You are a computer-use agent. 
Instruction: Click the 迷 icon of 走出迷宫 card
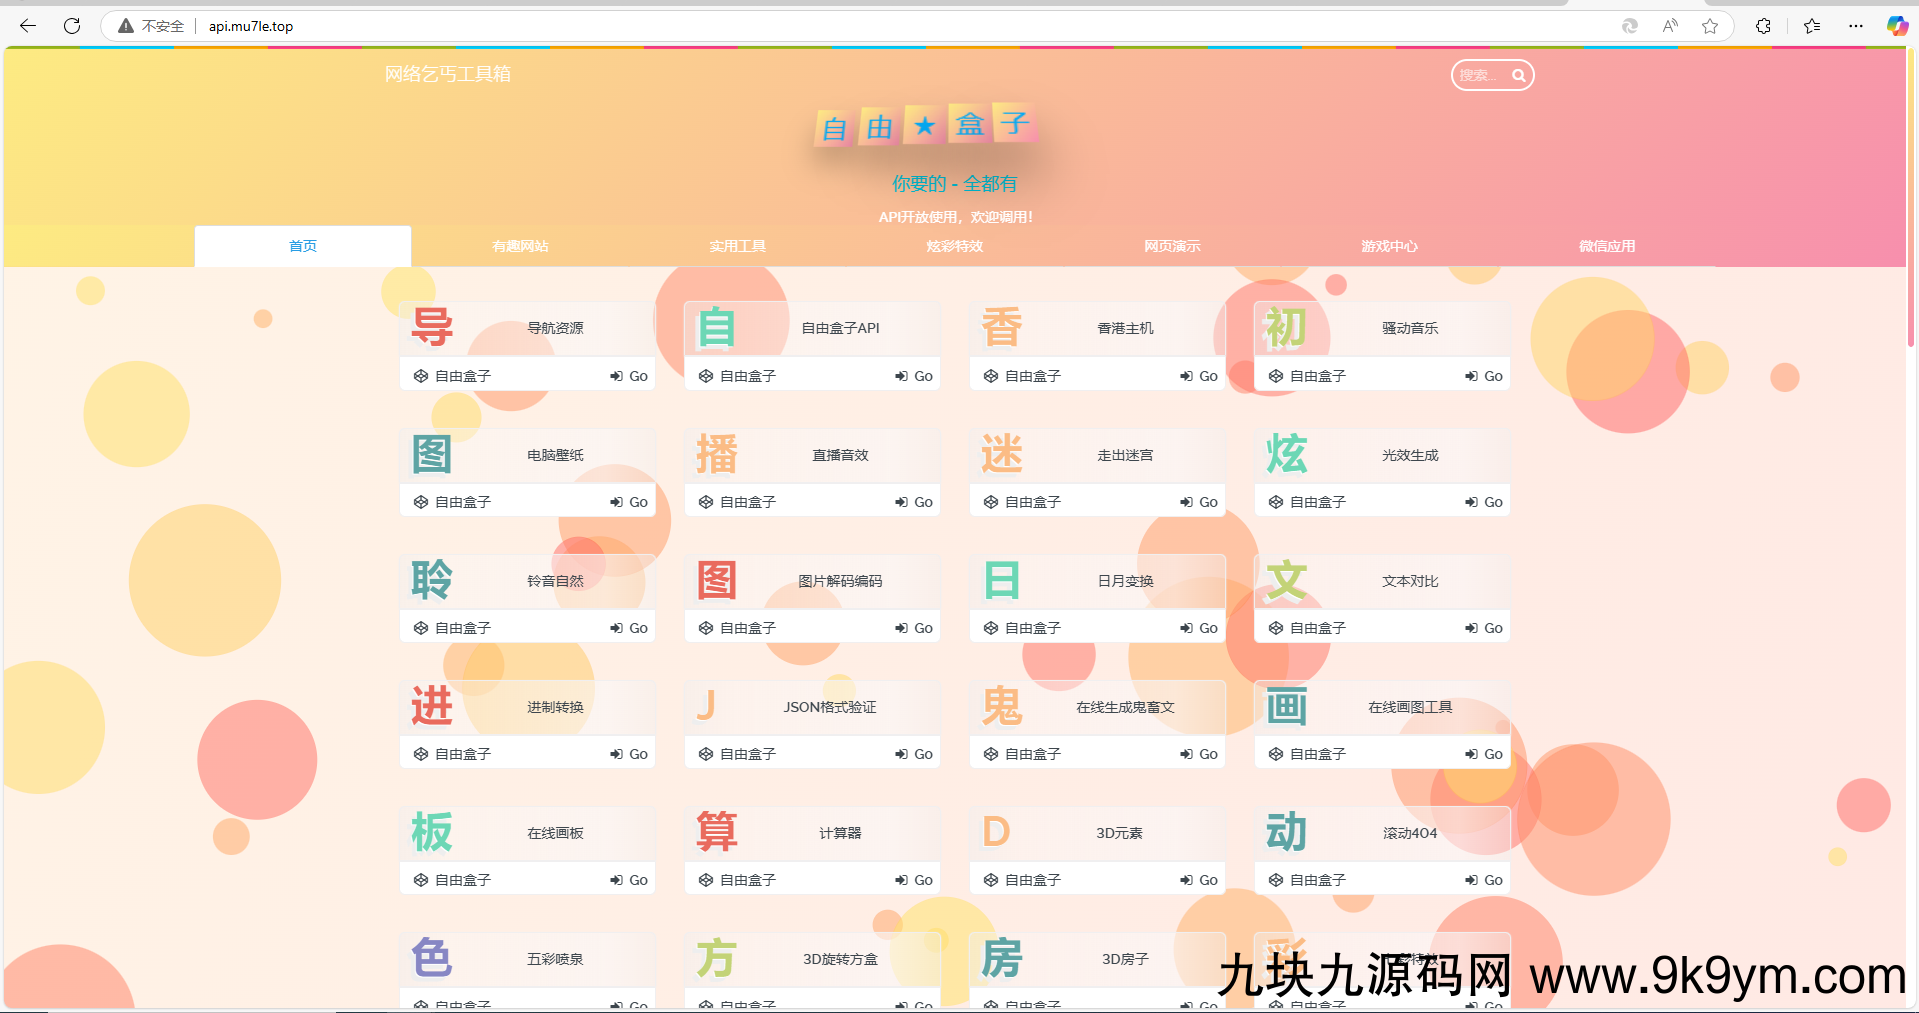[1002, 454]
